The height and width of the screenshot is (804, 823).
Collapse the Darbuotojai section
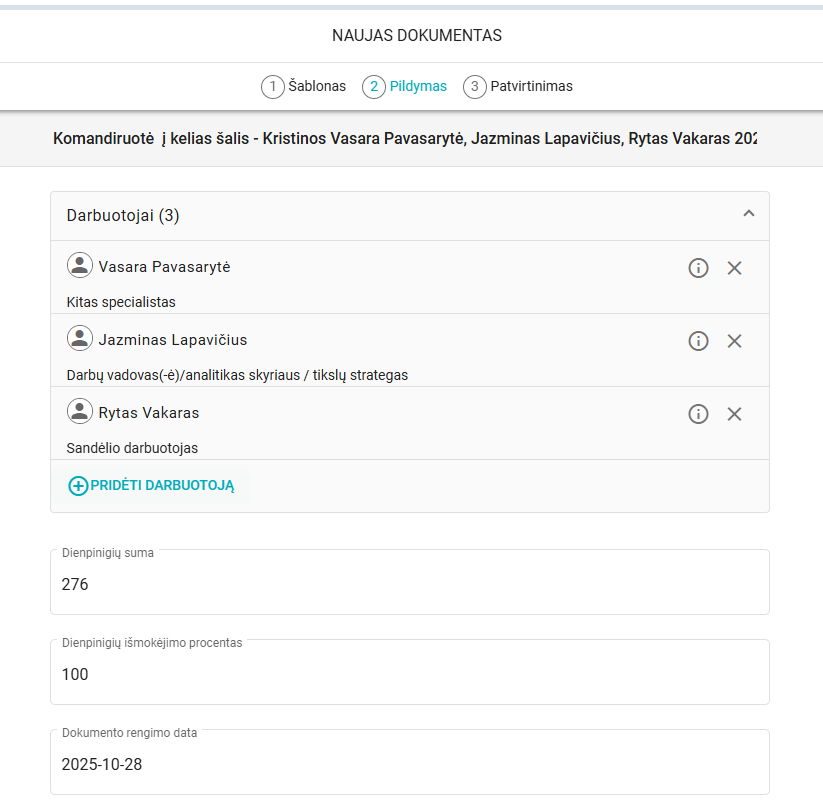[x=748, y=214]
